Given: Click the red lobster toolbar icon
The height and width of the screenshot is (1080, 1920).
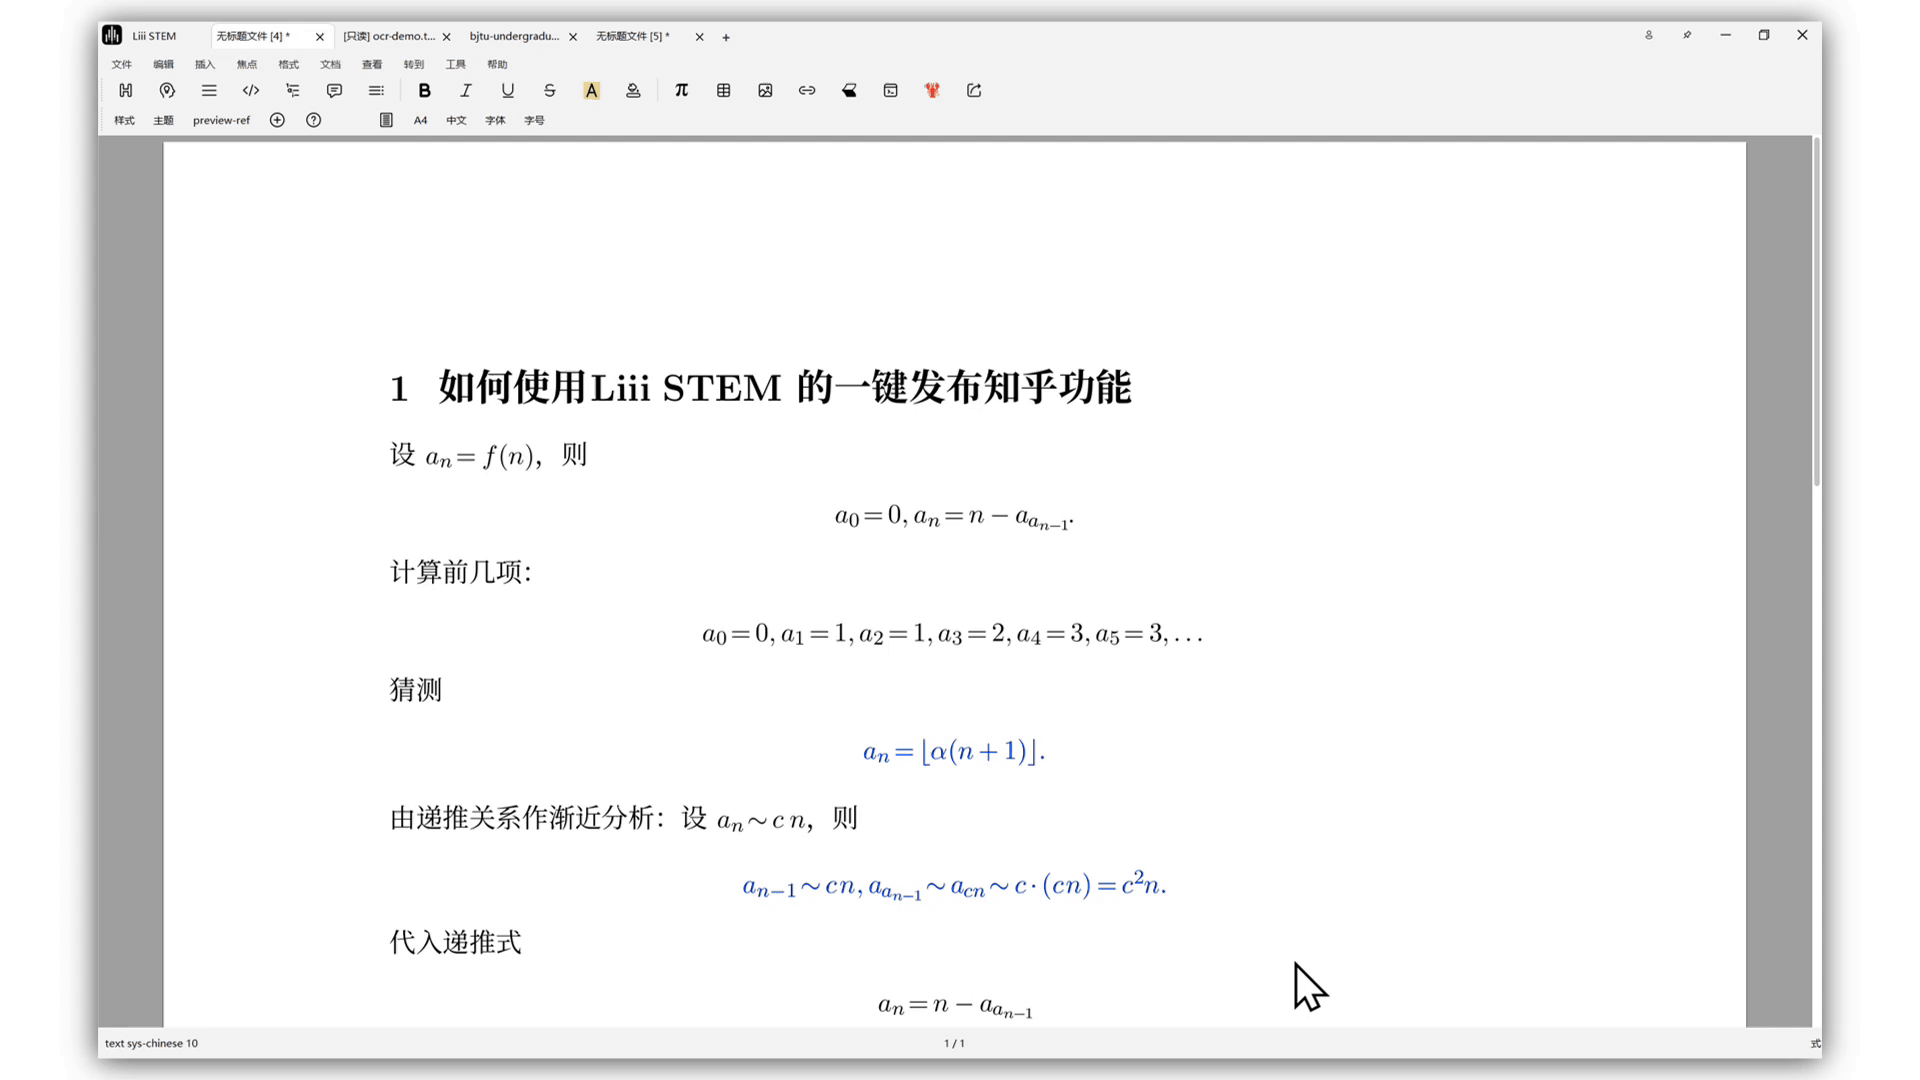Looking at the screenshot, I should tap(932, 90).
